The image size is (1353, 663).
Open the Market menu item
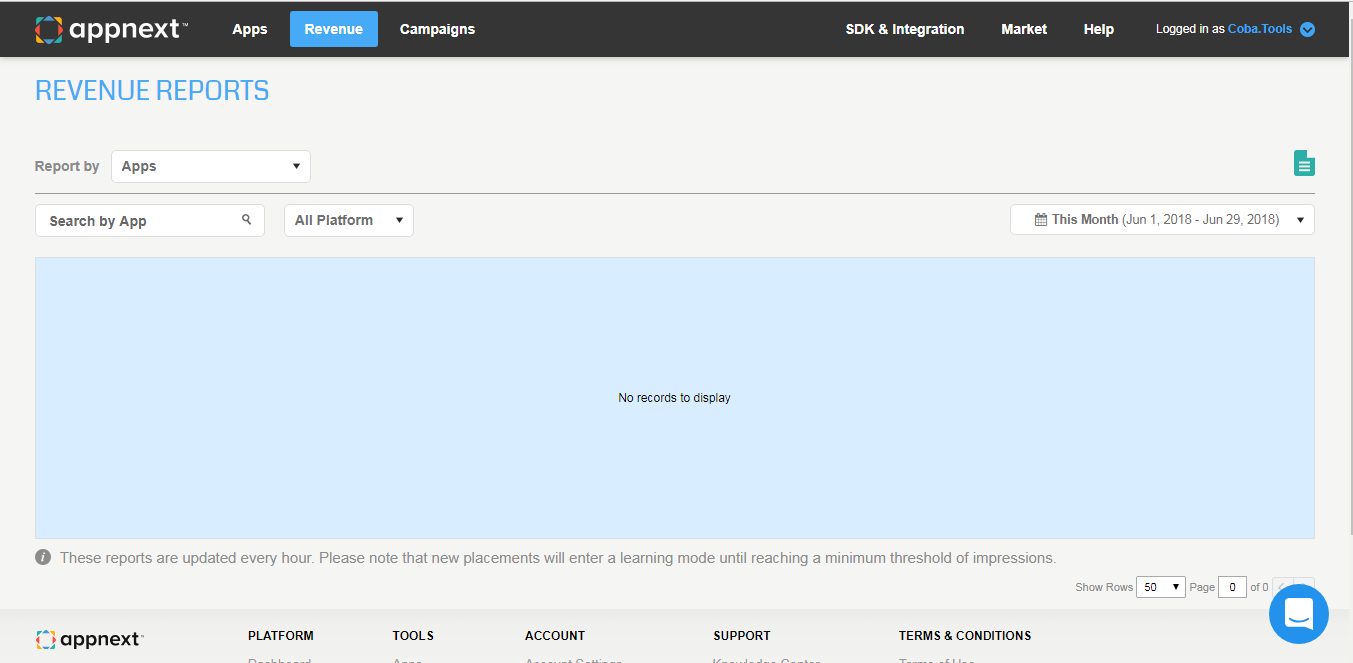tap(1024, 29)
